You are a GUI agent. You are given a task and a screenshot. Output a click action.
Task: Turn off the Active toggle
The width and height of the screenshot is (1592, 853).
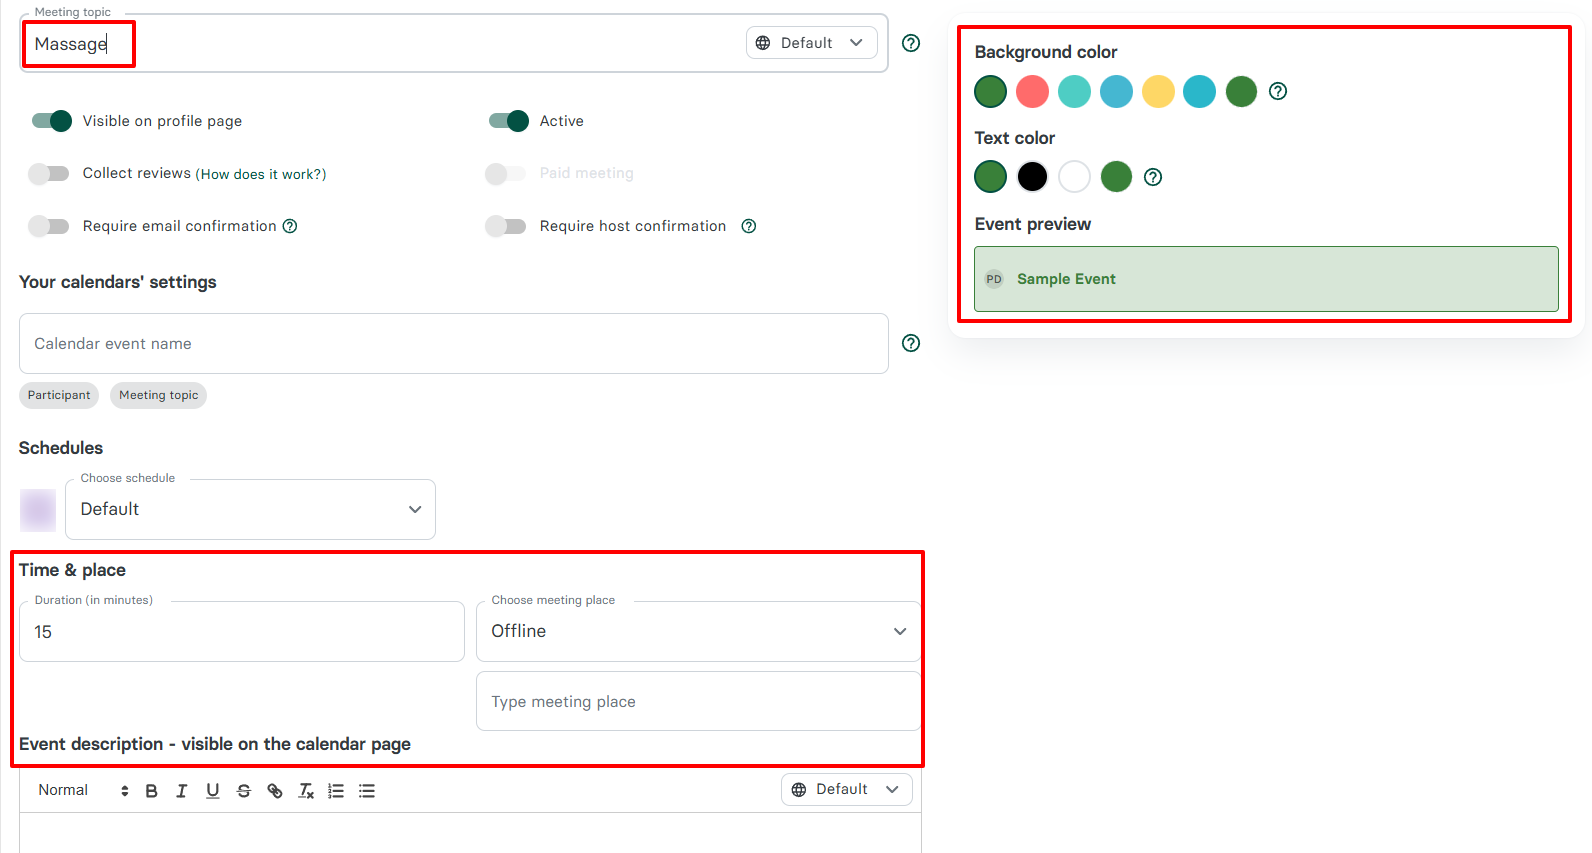[508, 121]
